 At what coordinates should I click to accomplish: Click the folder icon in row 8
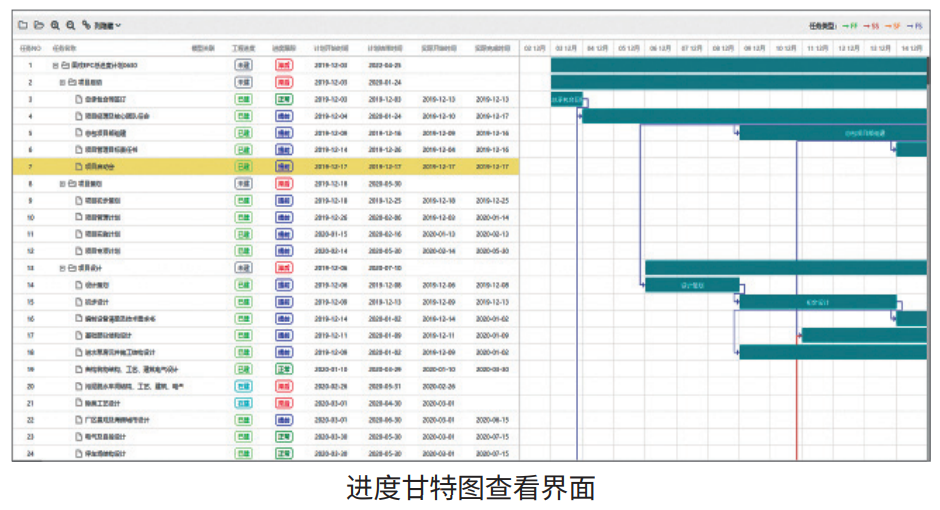(73, 184)
